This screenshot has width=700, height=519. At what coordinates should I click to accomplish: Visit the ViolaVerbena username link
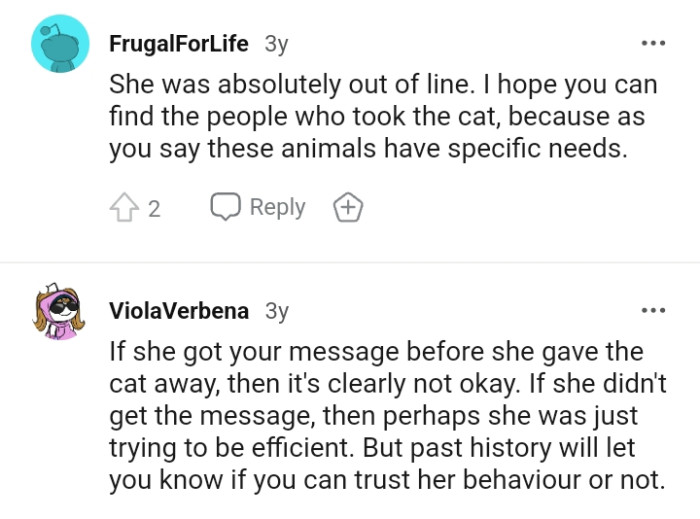tap(179, 310)
